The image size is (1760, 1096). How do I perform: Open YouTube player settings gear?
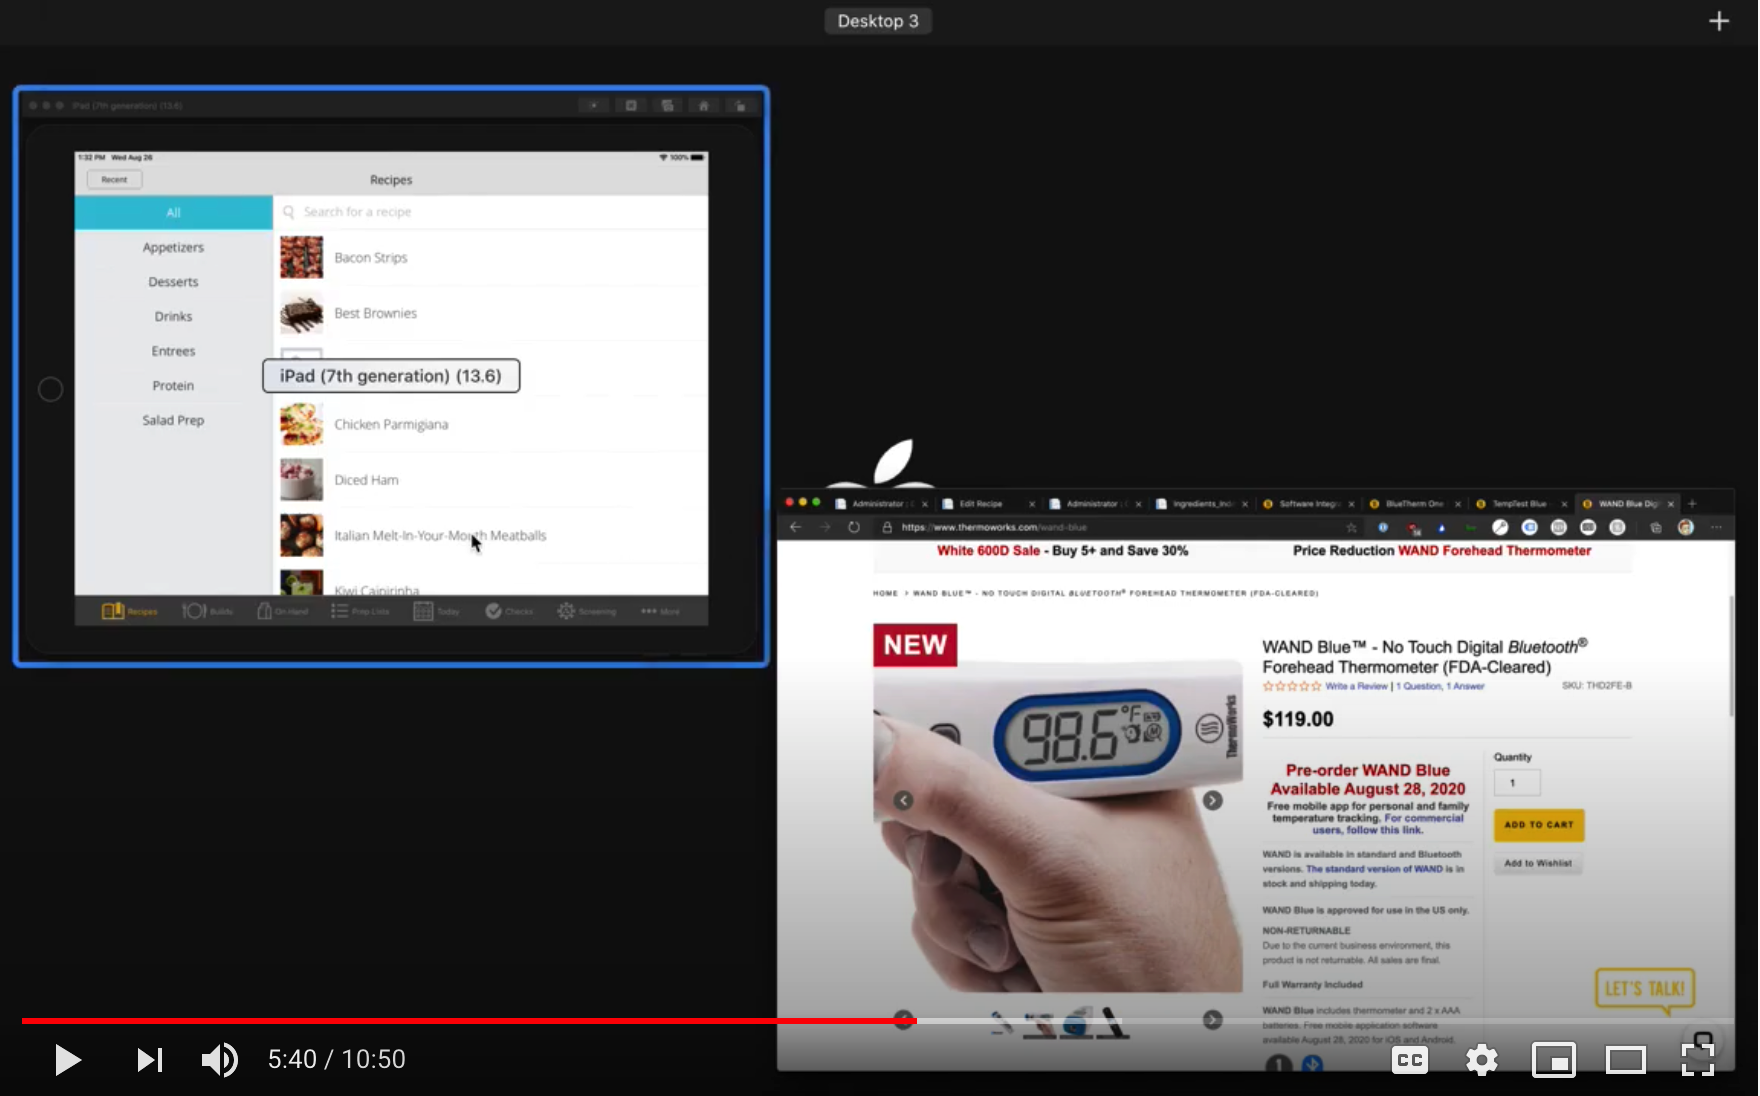click(1481, 1060)
